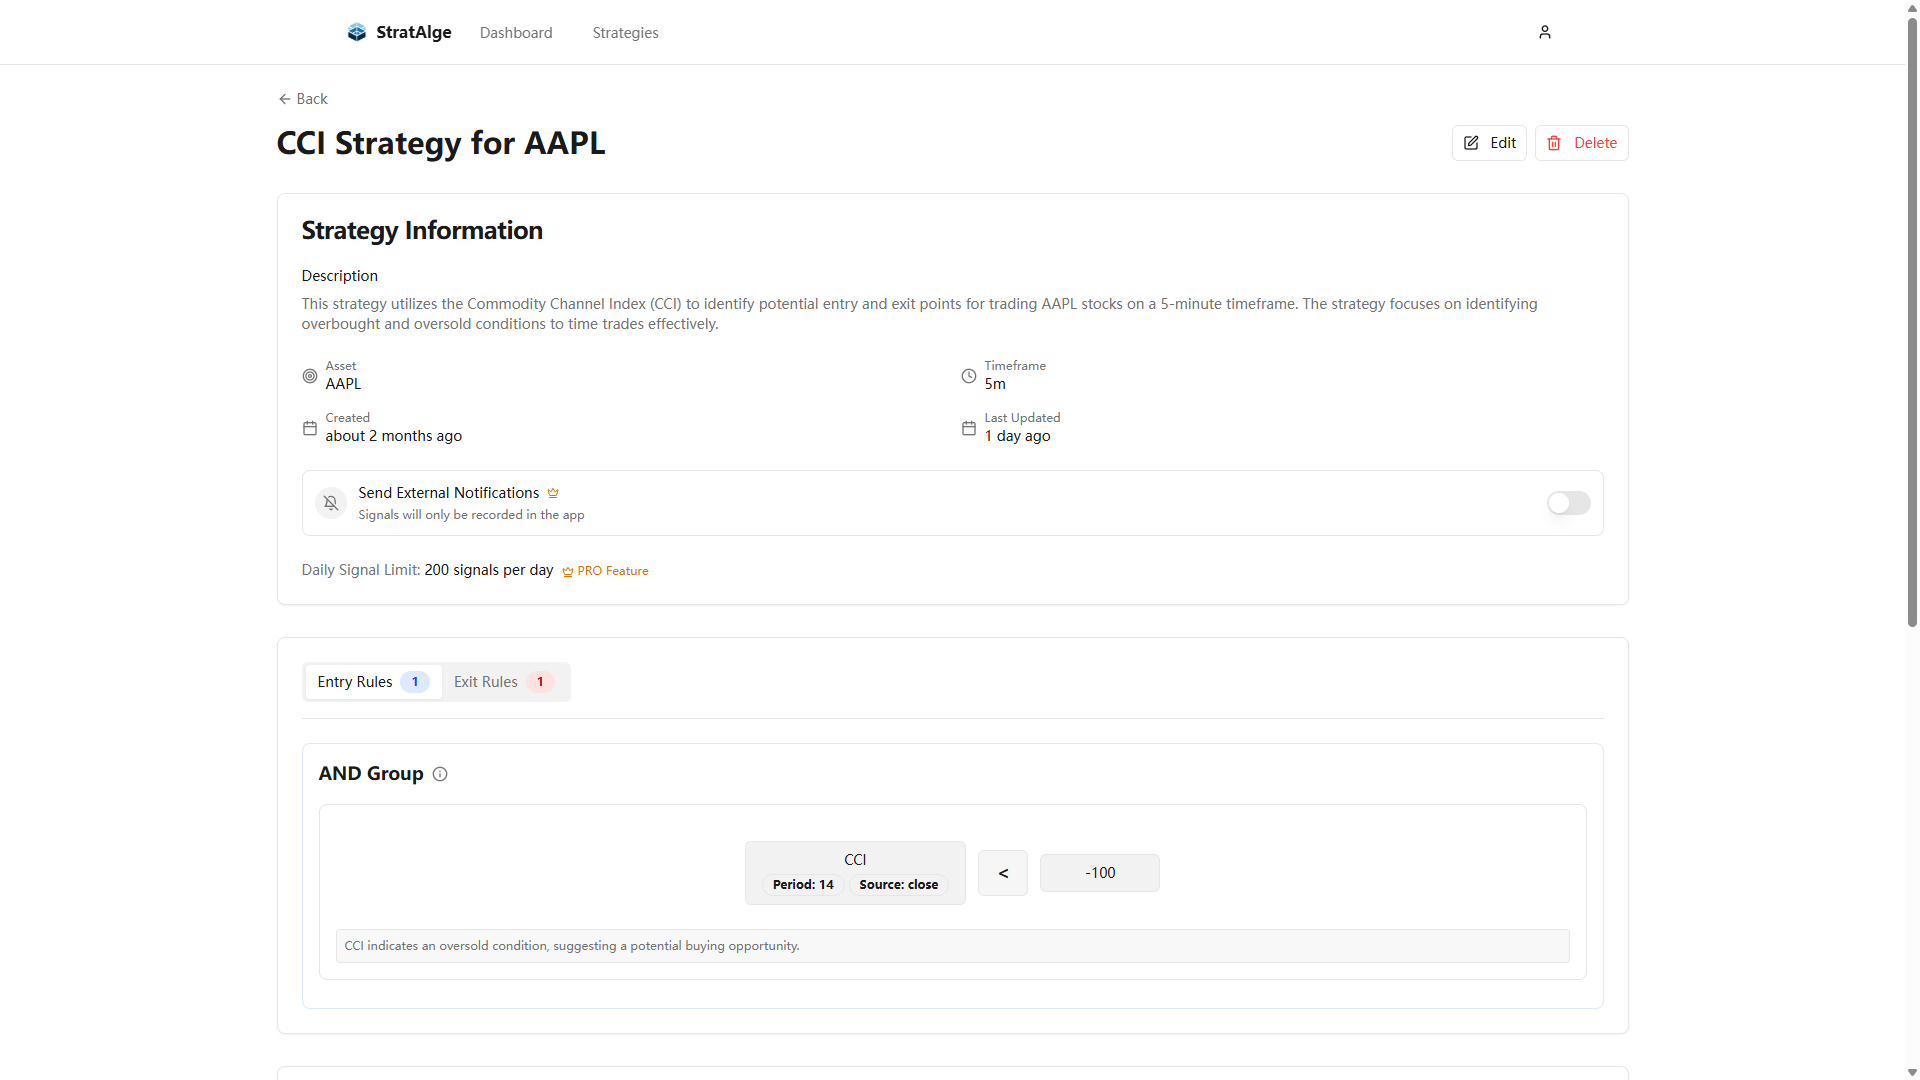
Task: Open the Dashboard nav item
Action: click(x=516, y=33)
